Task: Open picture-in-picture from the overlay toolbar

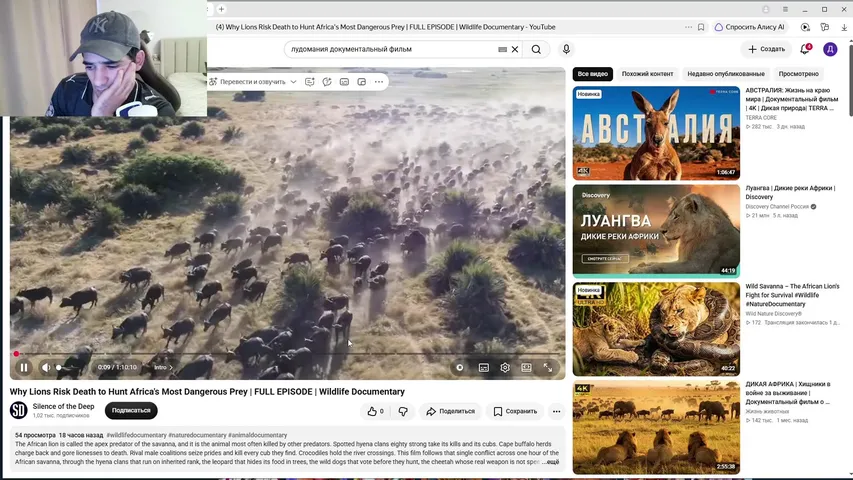Action: [x=362, y=82]
